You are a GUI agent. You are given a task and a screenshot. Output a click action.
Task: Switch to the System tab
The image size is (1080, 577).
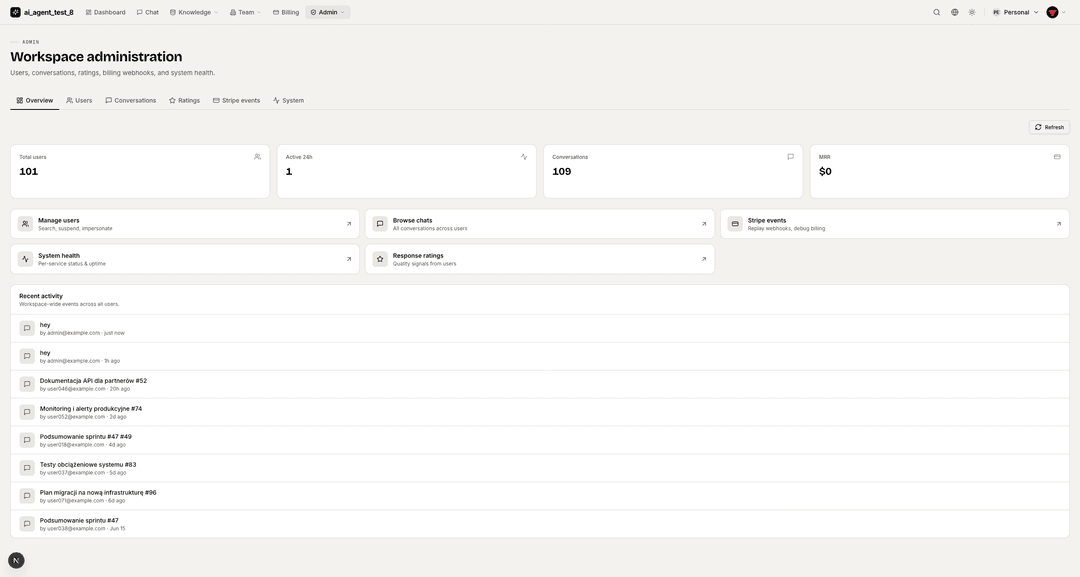[288, 101]
